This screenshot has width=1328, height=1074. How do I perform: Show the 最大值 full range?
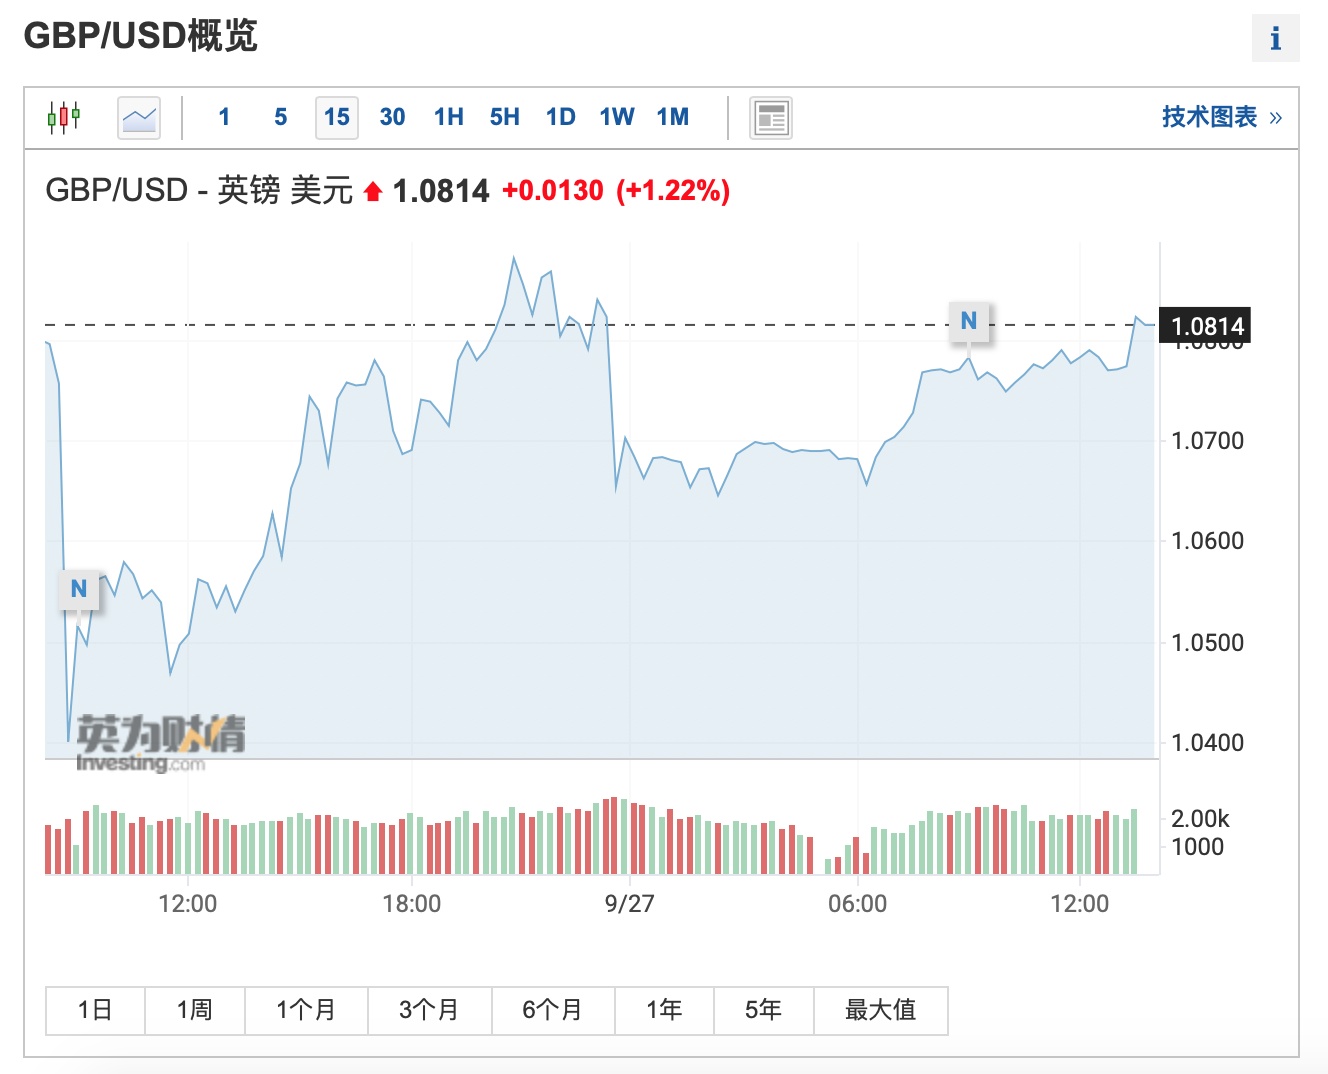[x=880, y=1010]
